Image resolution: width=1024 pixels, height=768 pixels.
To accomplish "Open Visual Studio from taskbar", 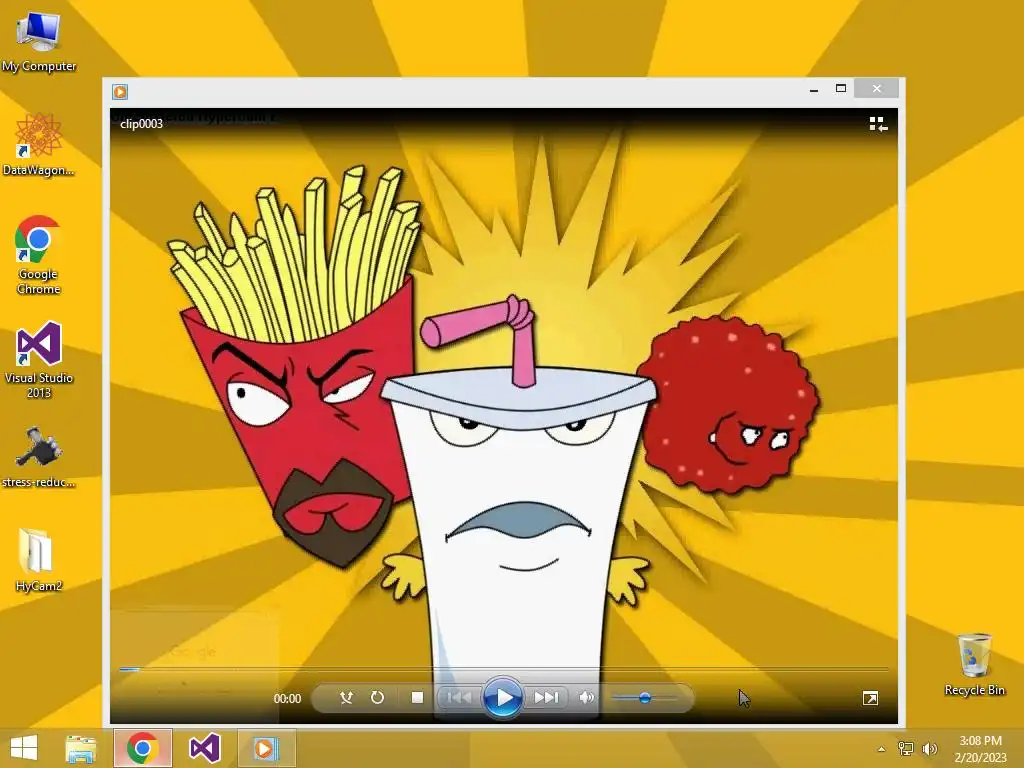I will (x=204, y=748).
